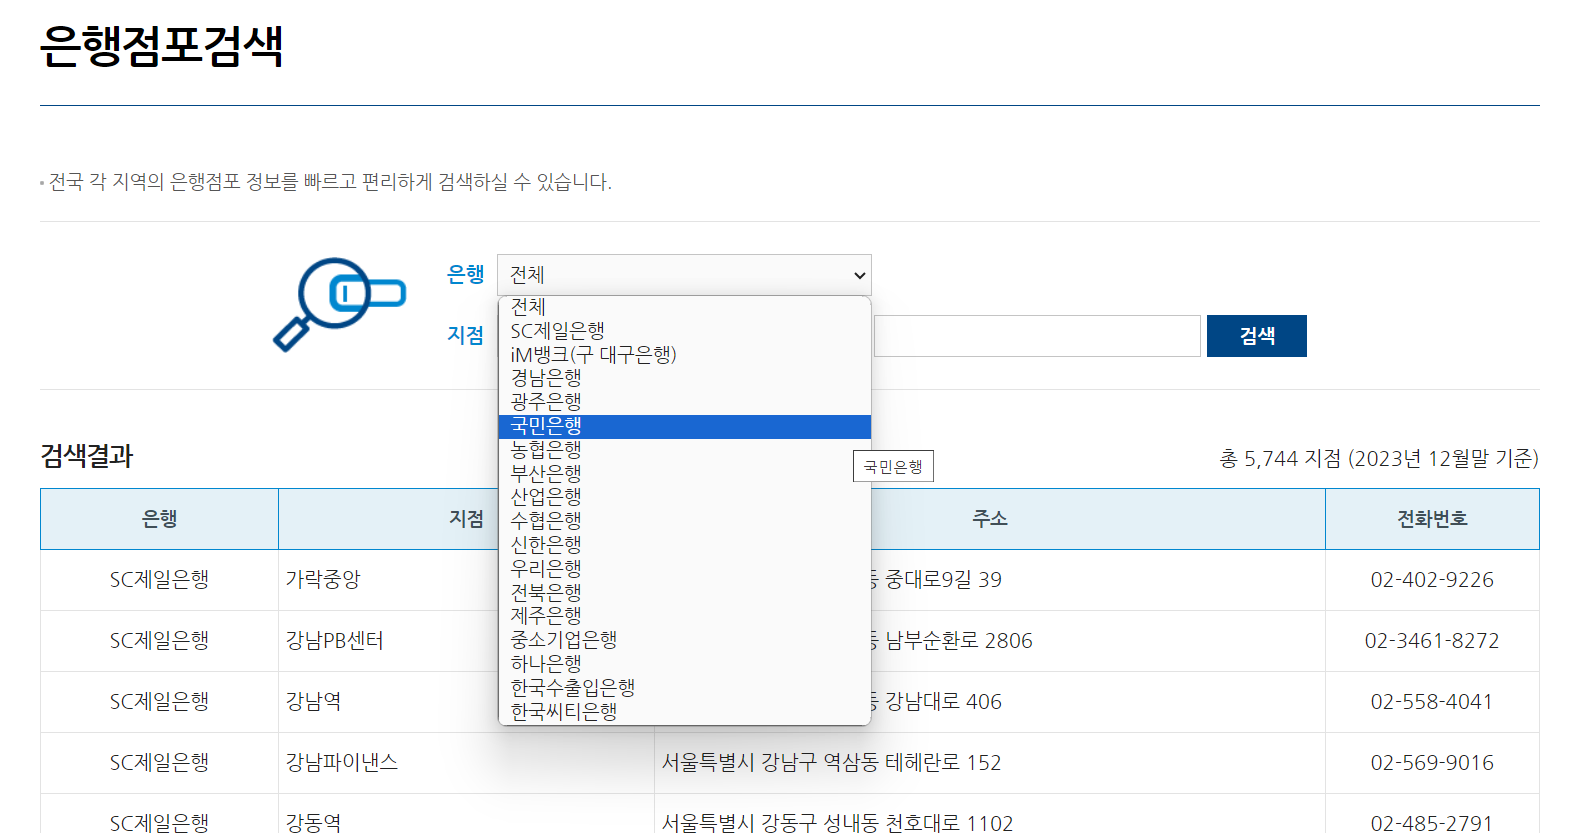Choose iM뱅크(구 대구은행) option
This screenshot has height=833, width=1575.
[x=684, y=355]
